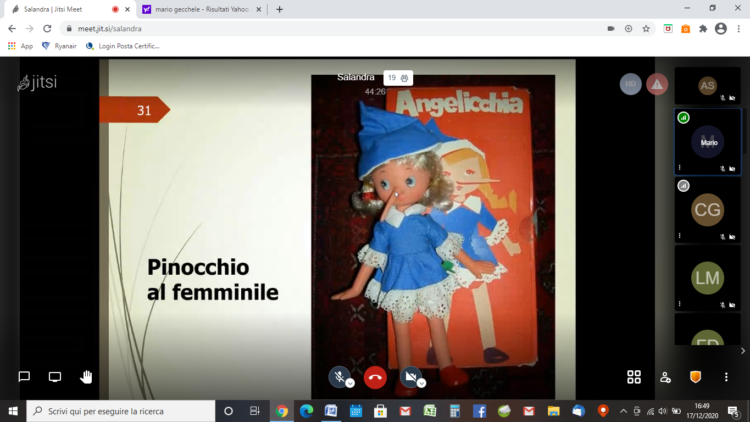
Task: Open the Ryanair bookmark
Action: coord(59,46)
